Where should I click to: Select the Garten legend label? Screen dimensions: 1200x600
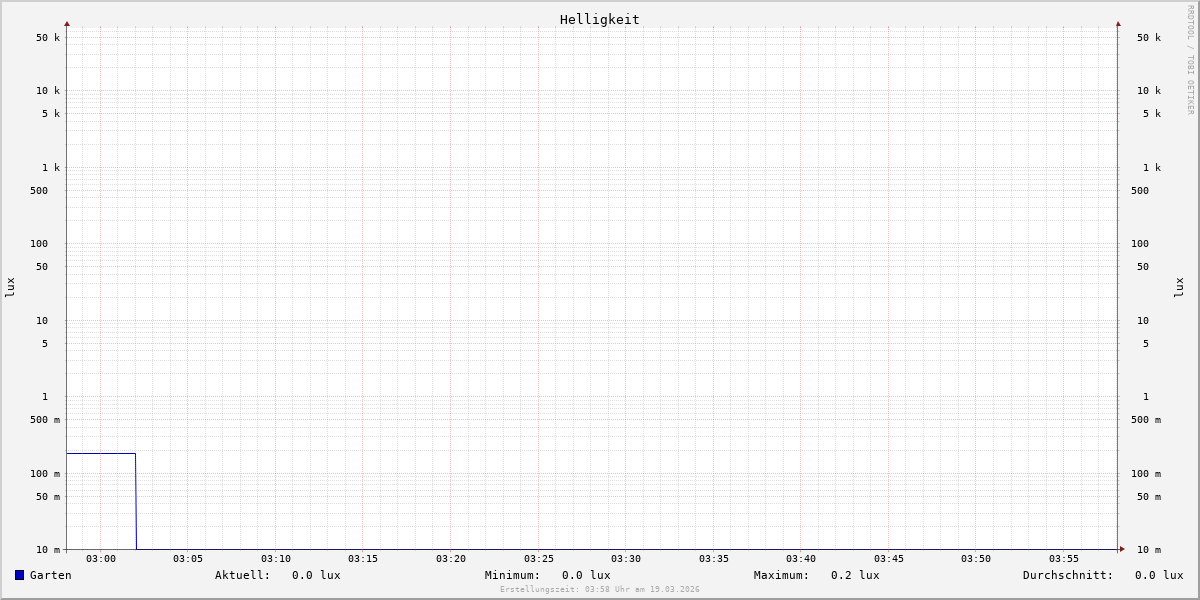point(51,575)
